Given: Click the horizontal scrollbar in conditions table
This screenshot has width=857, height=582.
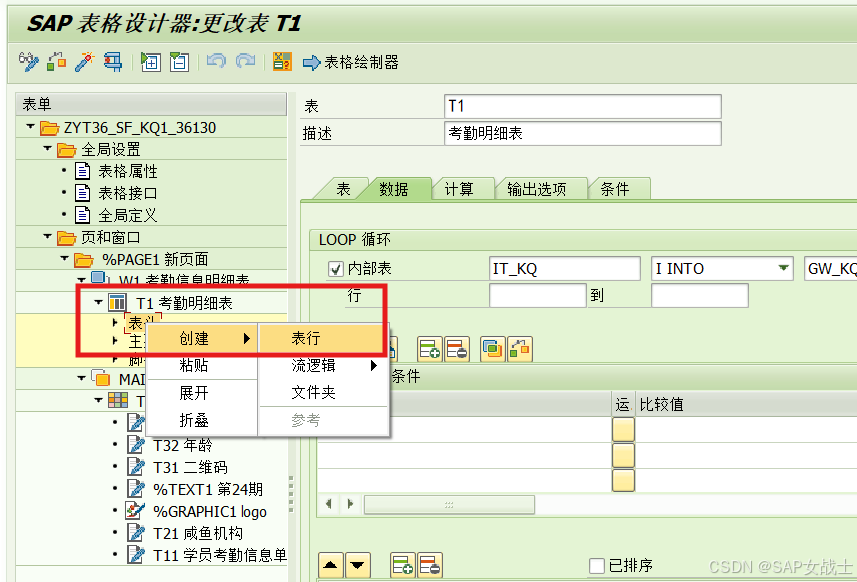Looking at the screenshot, I should 449,504.
